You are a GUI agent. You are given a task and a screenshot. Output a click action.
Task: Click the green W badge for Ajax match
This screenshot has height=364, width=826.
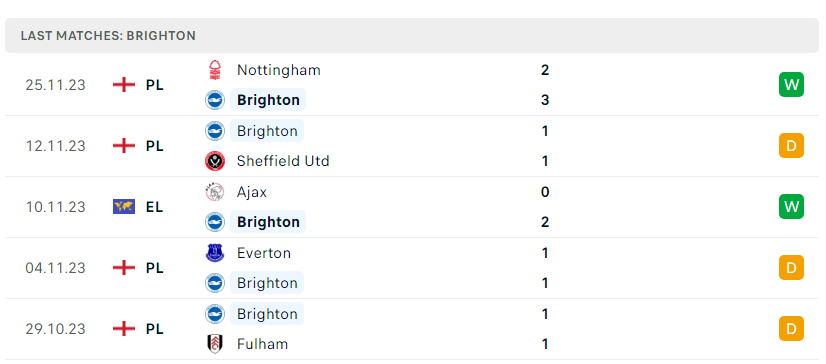[791, 206]
